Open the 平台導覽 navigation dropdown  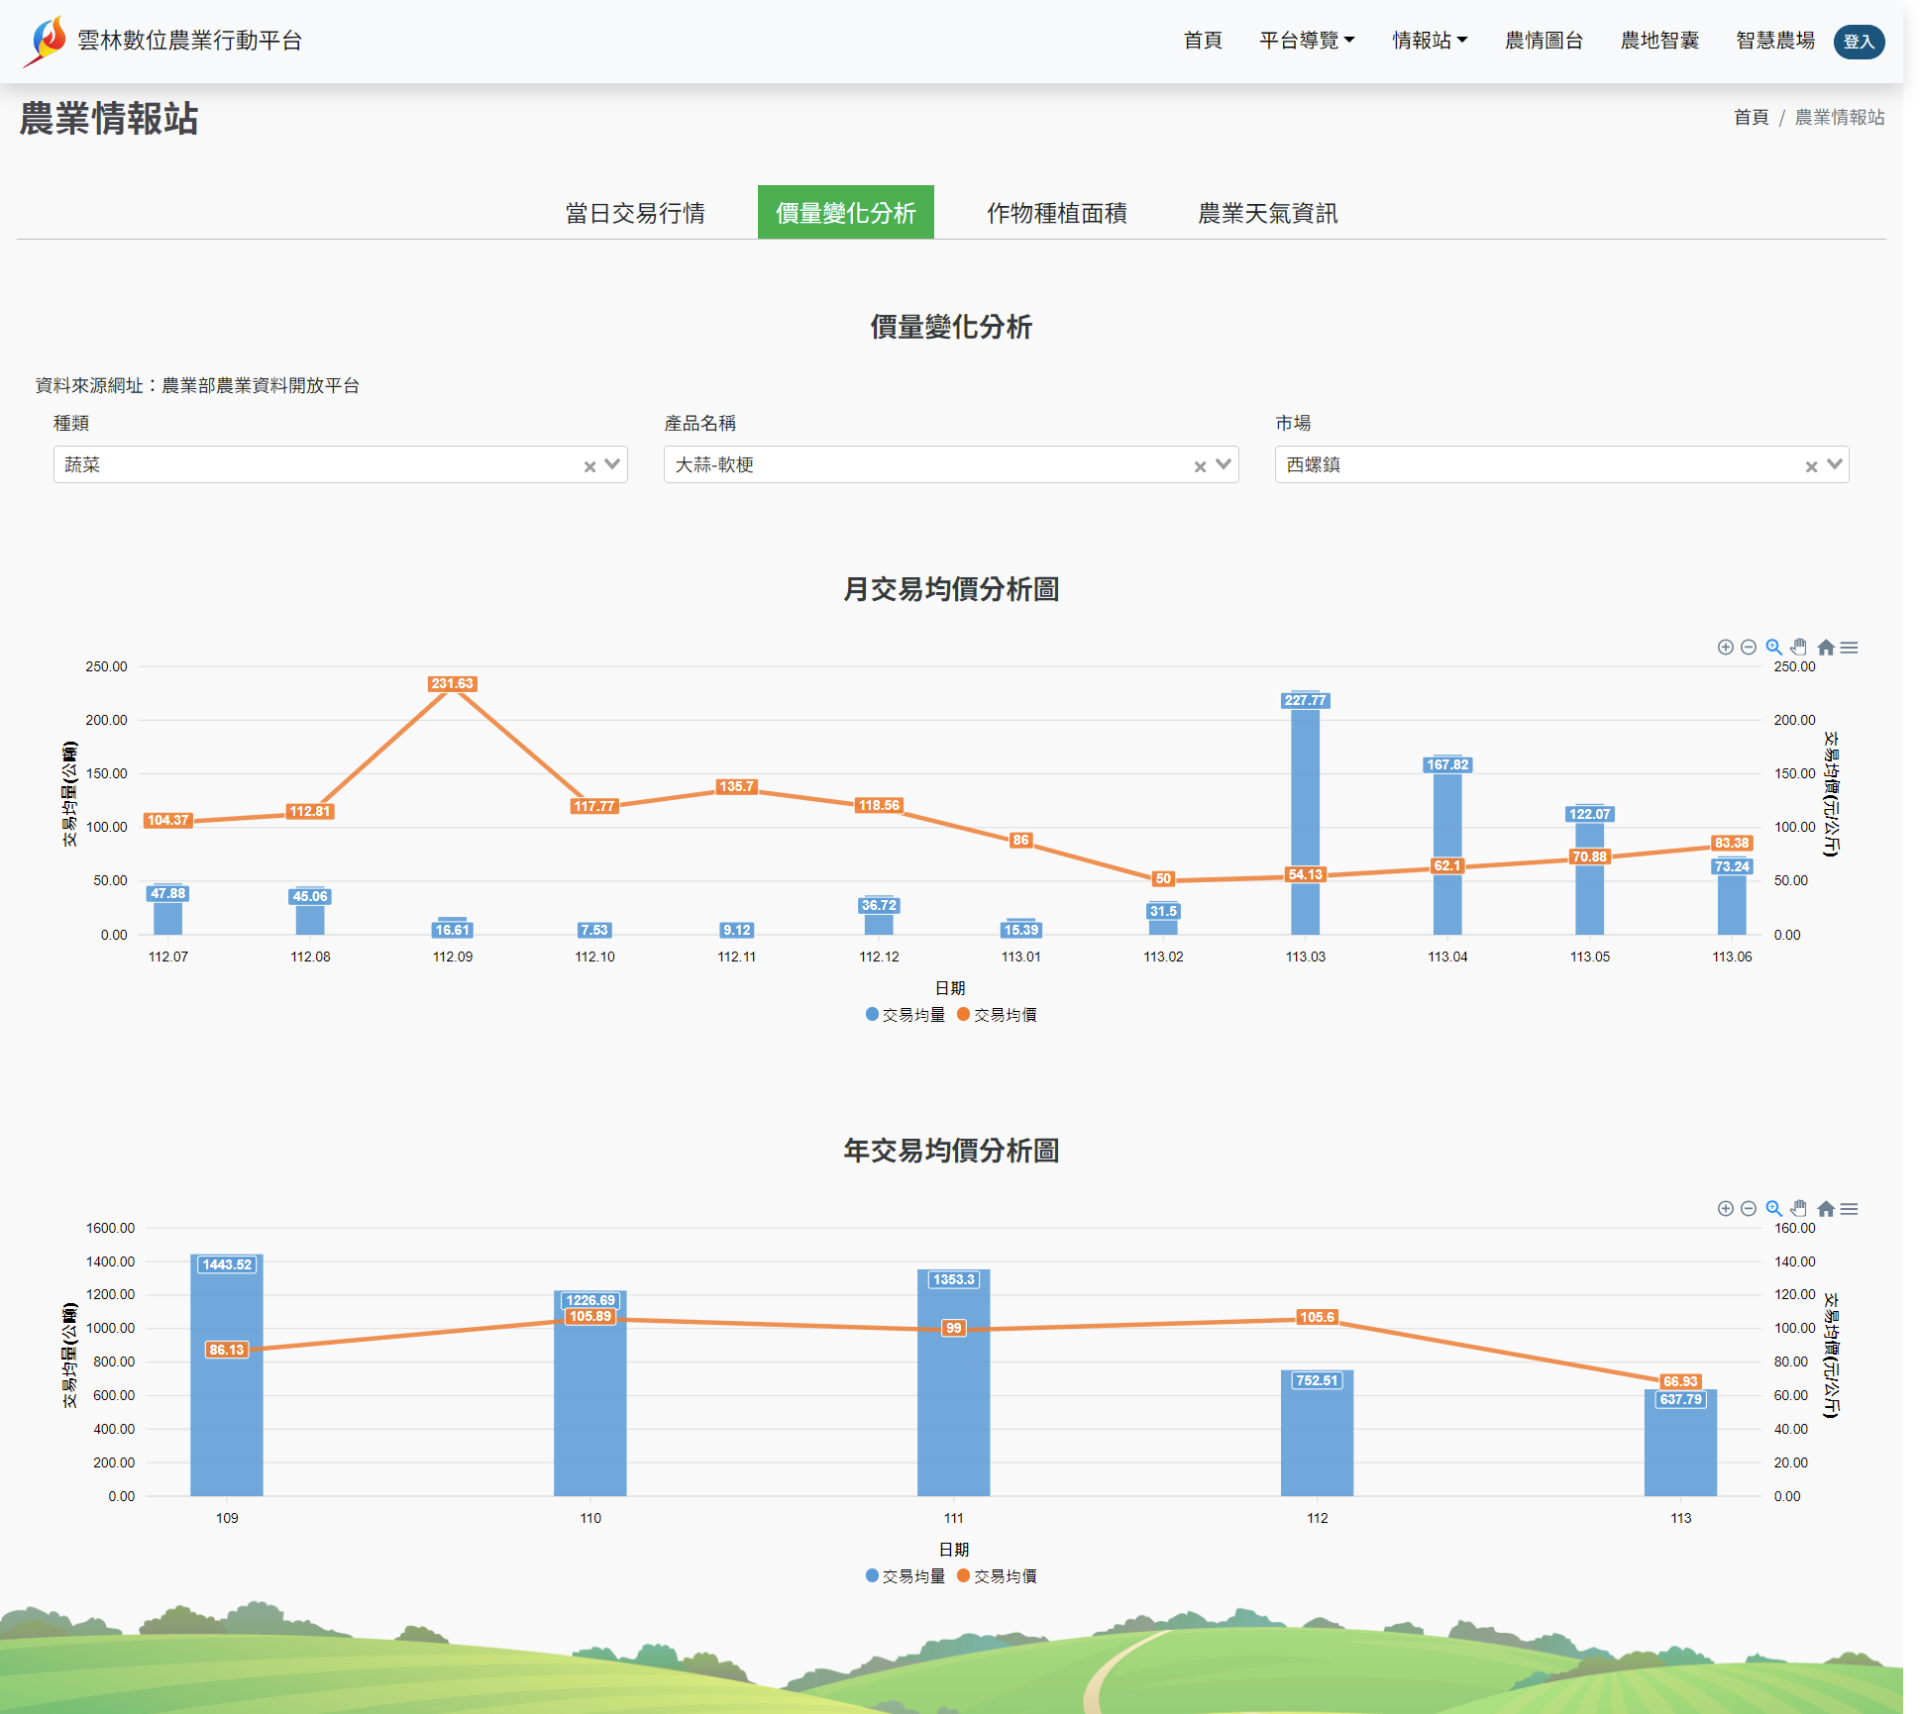coord(1306,40)
